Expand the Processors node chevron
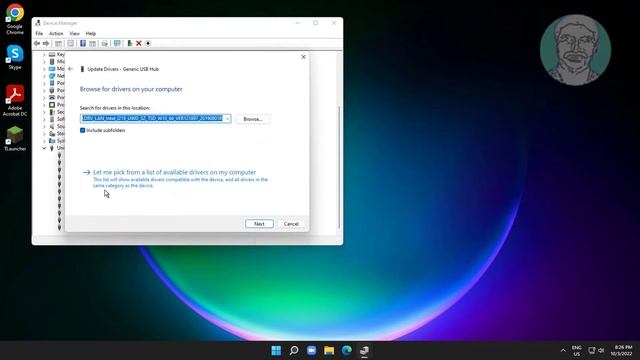The height and width of the screenshot is (360, 640). (x=44, y=105)
